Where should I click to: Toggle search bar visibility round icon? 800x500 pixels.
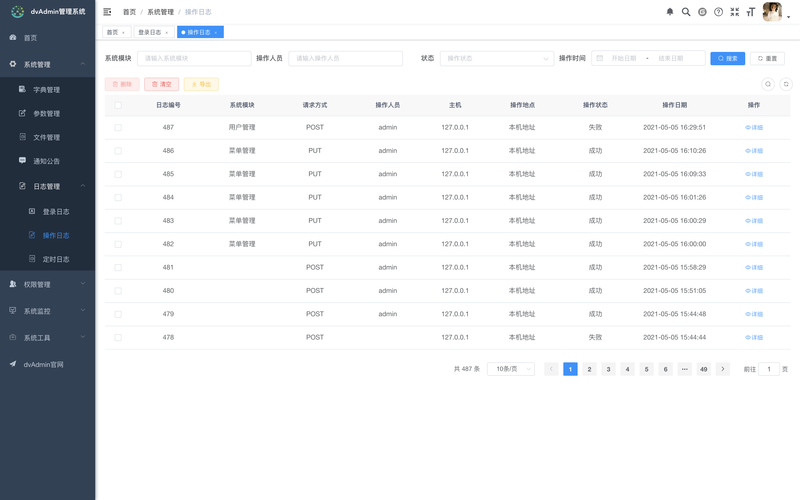tap(768, 84)
